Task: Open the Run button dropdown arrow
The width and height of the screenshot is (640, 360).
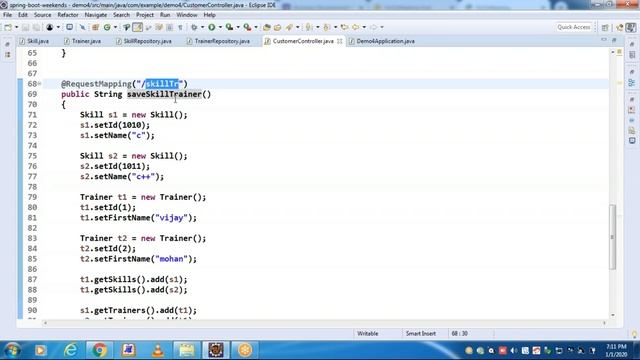Action: click(x=220, y=27)
